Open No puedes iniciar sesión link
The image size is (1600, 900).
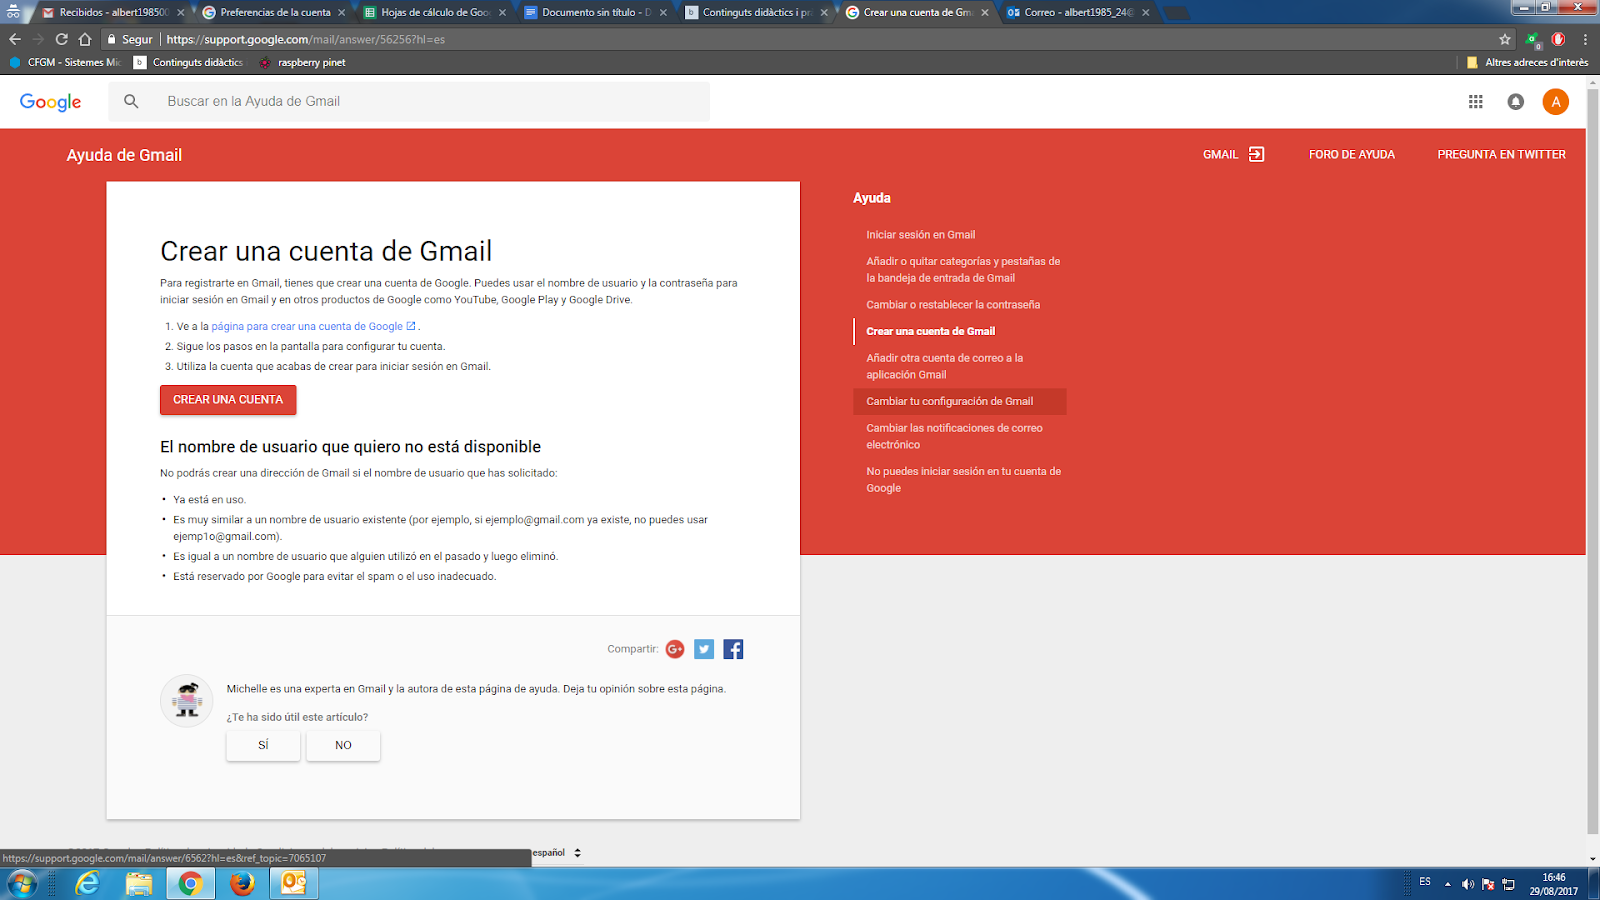(963, 480)
